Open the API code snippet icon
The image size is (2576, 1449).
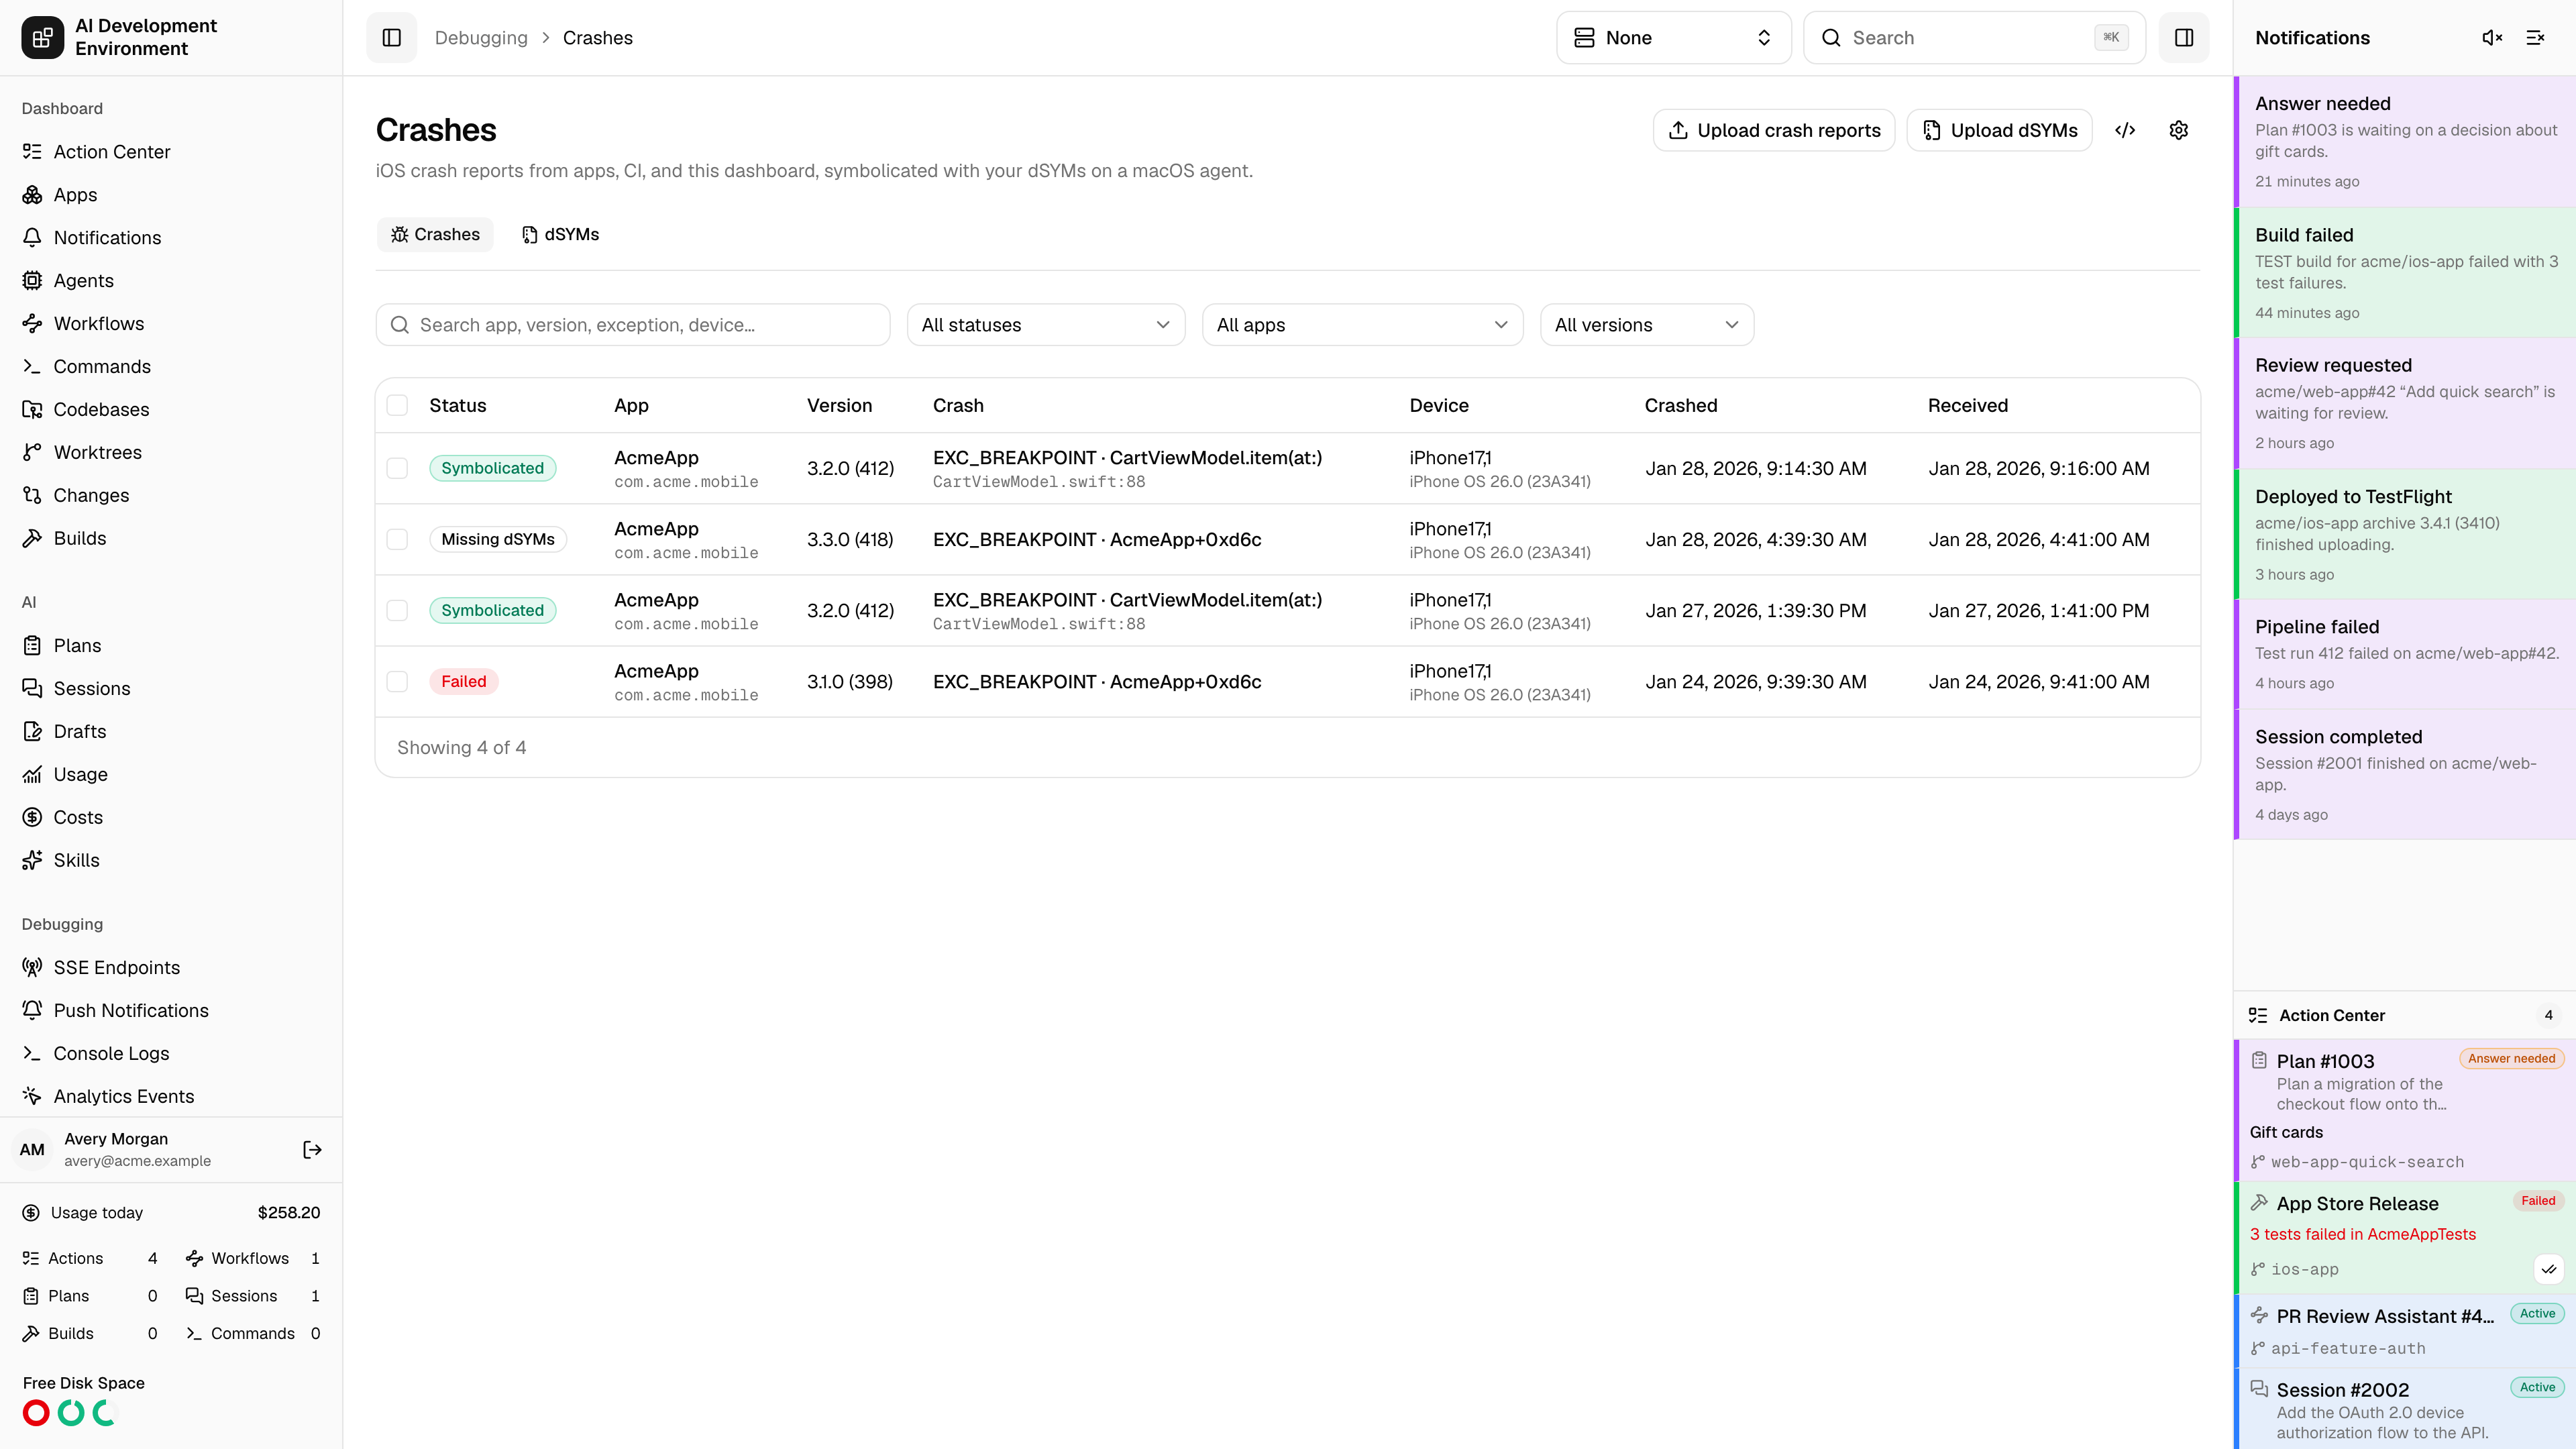tap(2125, 130)
